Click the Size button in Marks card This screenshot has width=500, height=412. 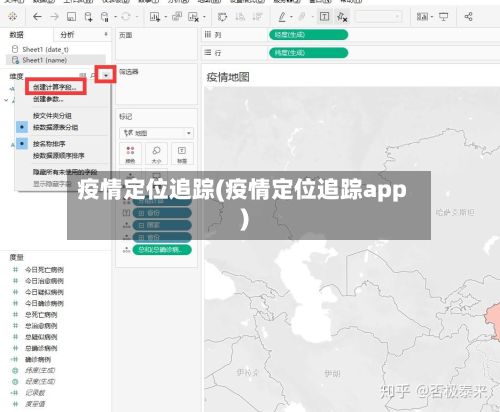point(156,154)
